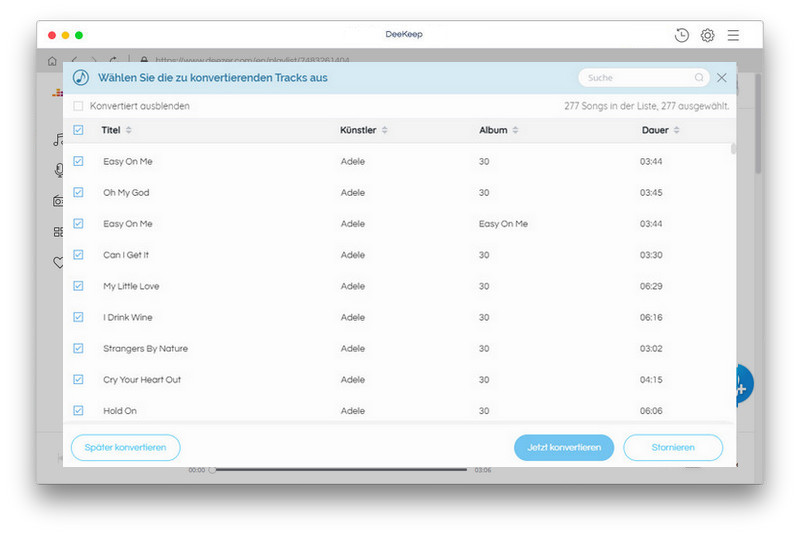Screen dimensions: 800x536
Task: Click duration 06:16
Action: (651, 317)
